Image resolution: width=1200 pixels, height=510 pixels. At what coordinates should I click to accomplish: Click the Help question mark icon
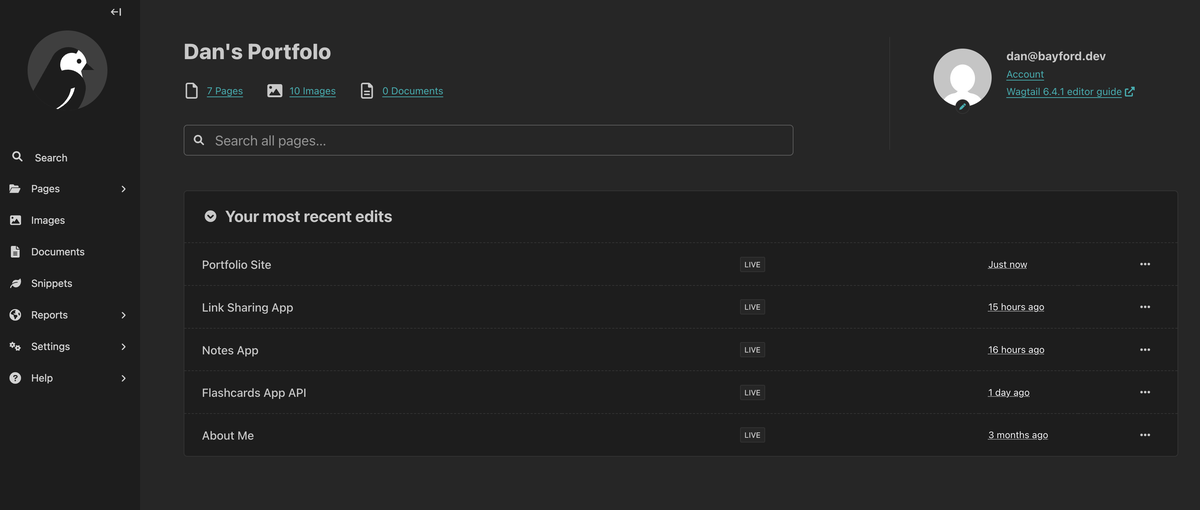point(15,378)
